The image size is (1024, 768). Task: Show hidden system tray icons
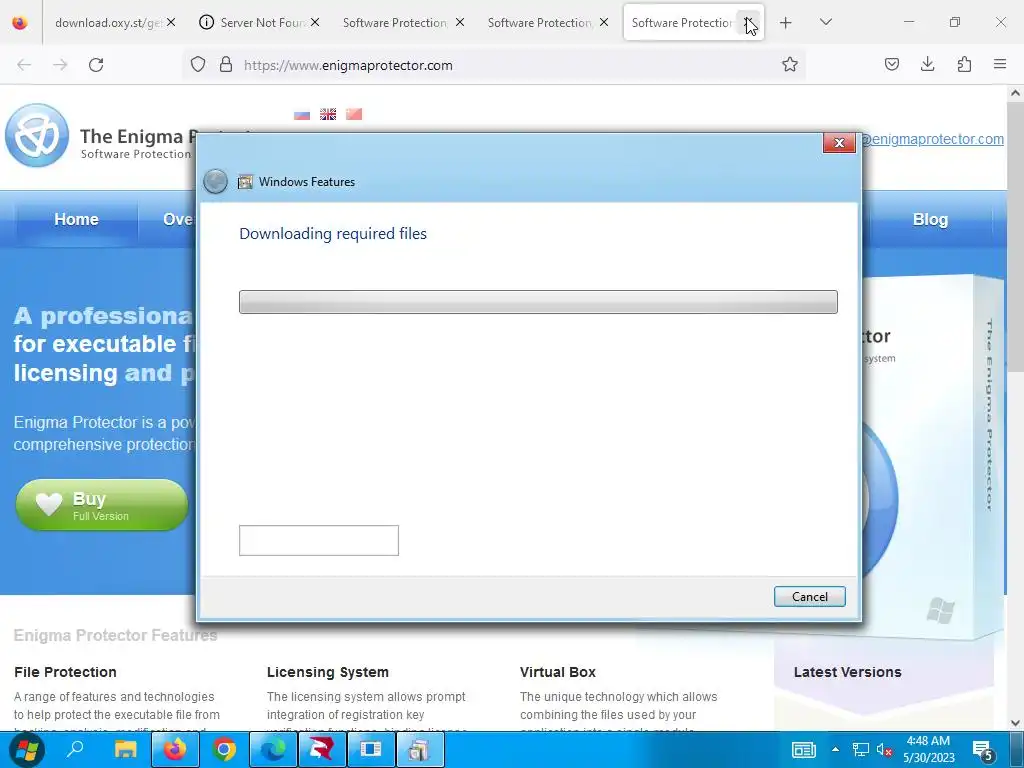click(835, 749)
